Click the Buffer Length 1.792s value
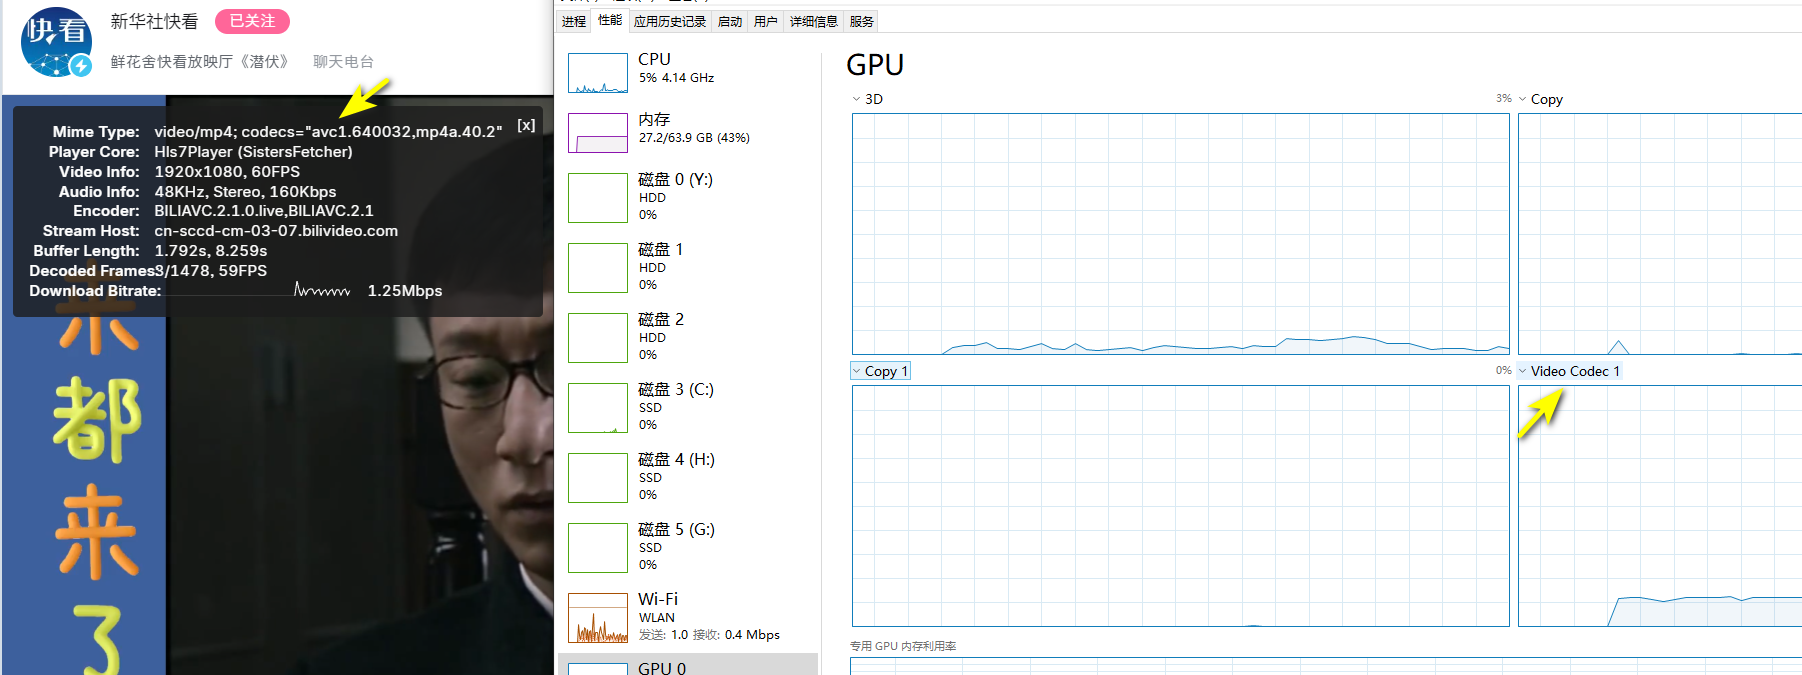Image resolution: width=1802 pixels, height=675 pixels. pos(211,251)
